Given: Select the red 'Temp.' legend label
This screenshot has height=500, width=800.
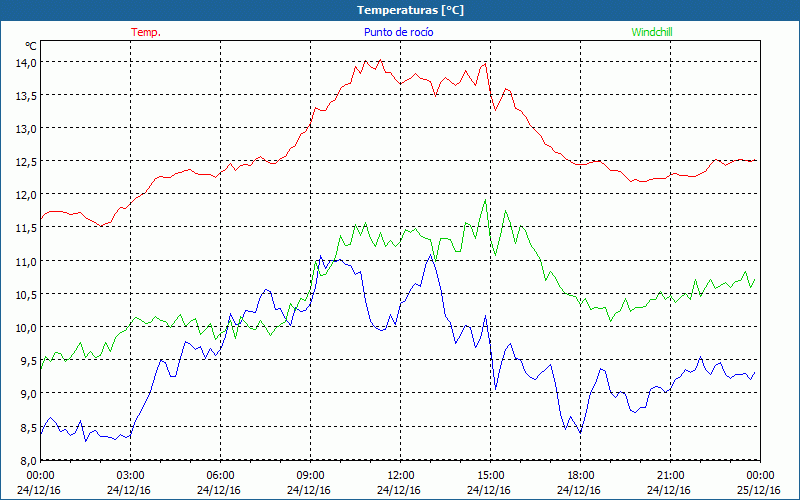Looking at the screenshot, I should (x=146, y=32).
